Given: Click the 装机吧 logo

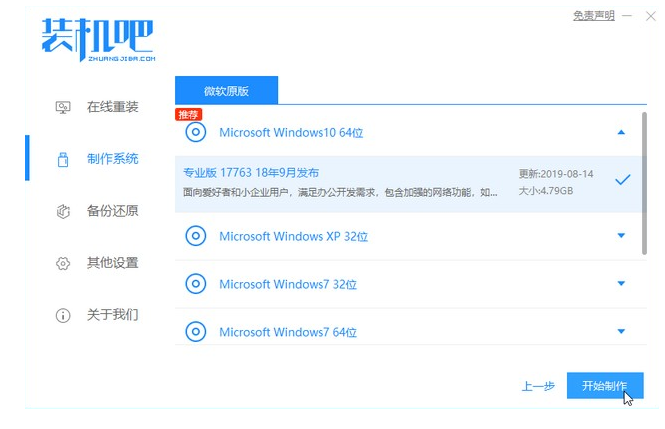Looking at the screenshot, I should pyautogui.click(x=98, y=40).
